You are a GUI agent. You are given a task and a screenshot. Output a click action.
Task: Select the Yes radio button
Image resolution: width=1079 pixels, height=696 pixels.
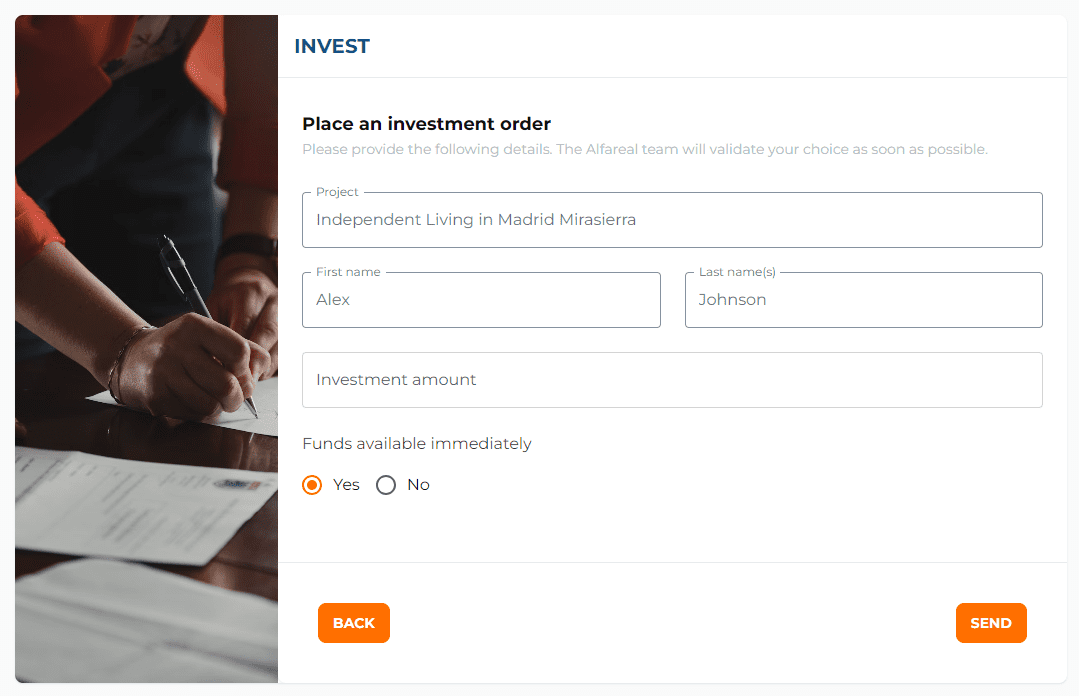point(312,485)
